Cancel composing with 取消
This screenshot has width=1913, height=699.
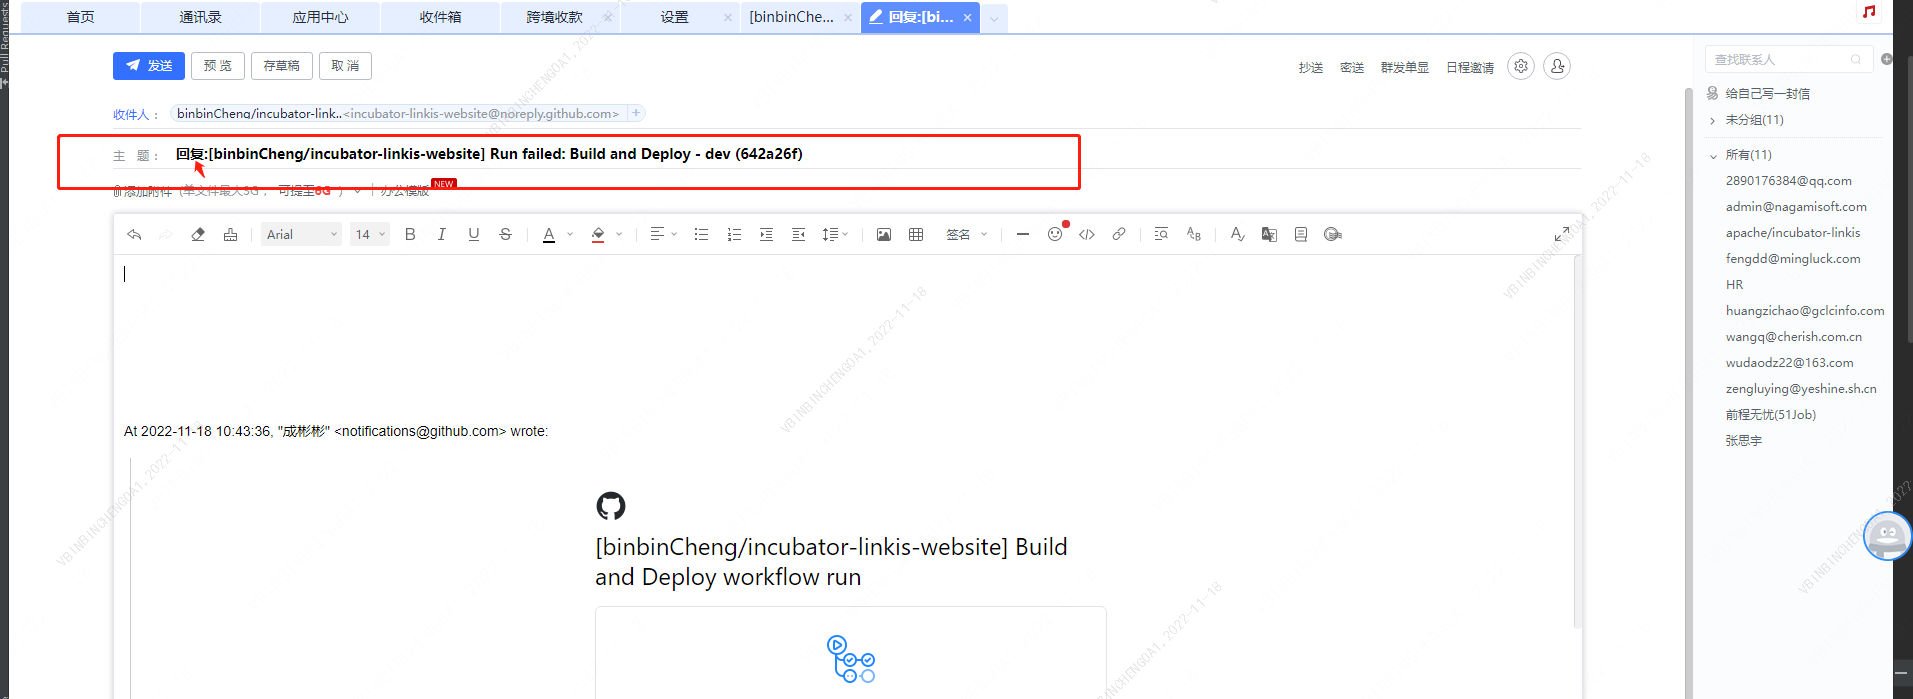[345, 66]
